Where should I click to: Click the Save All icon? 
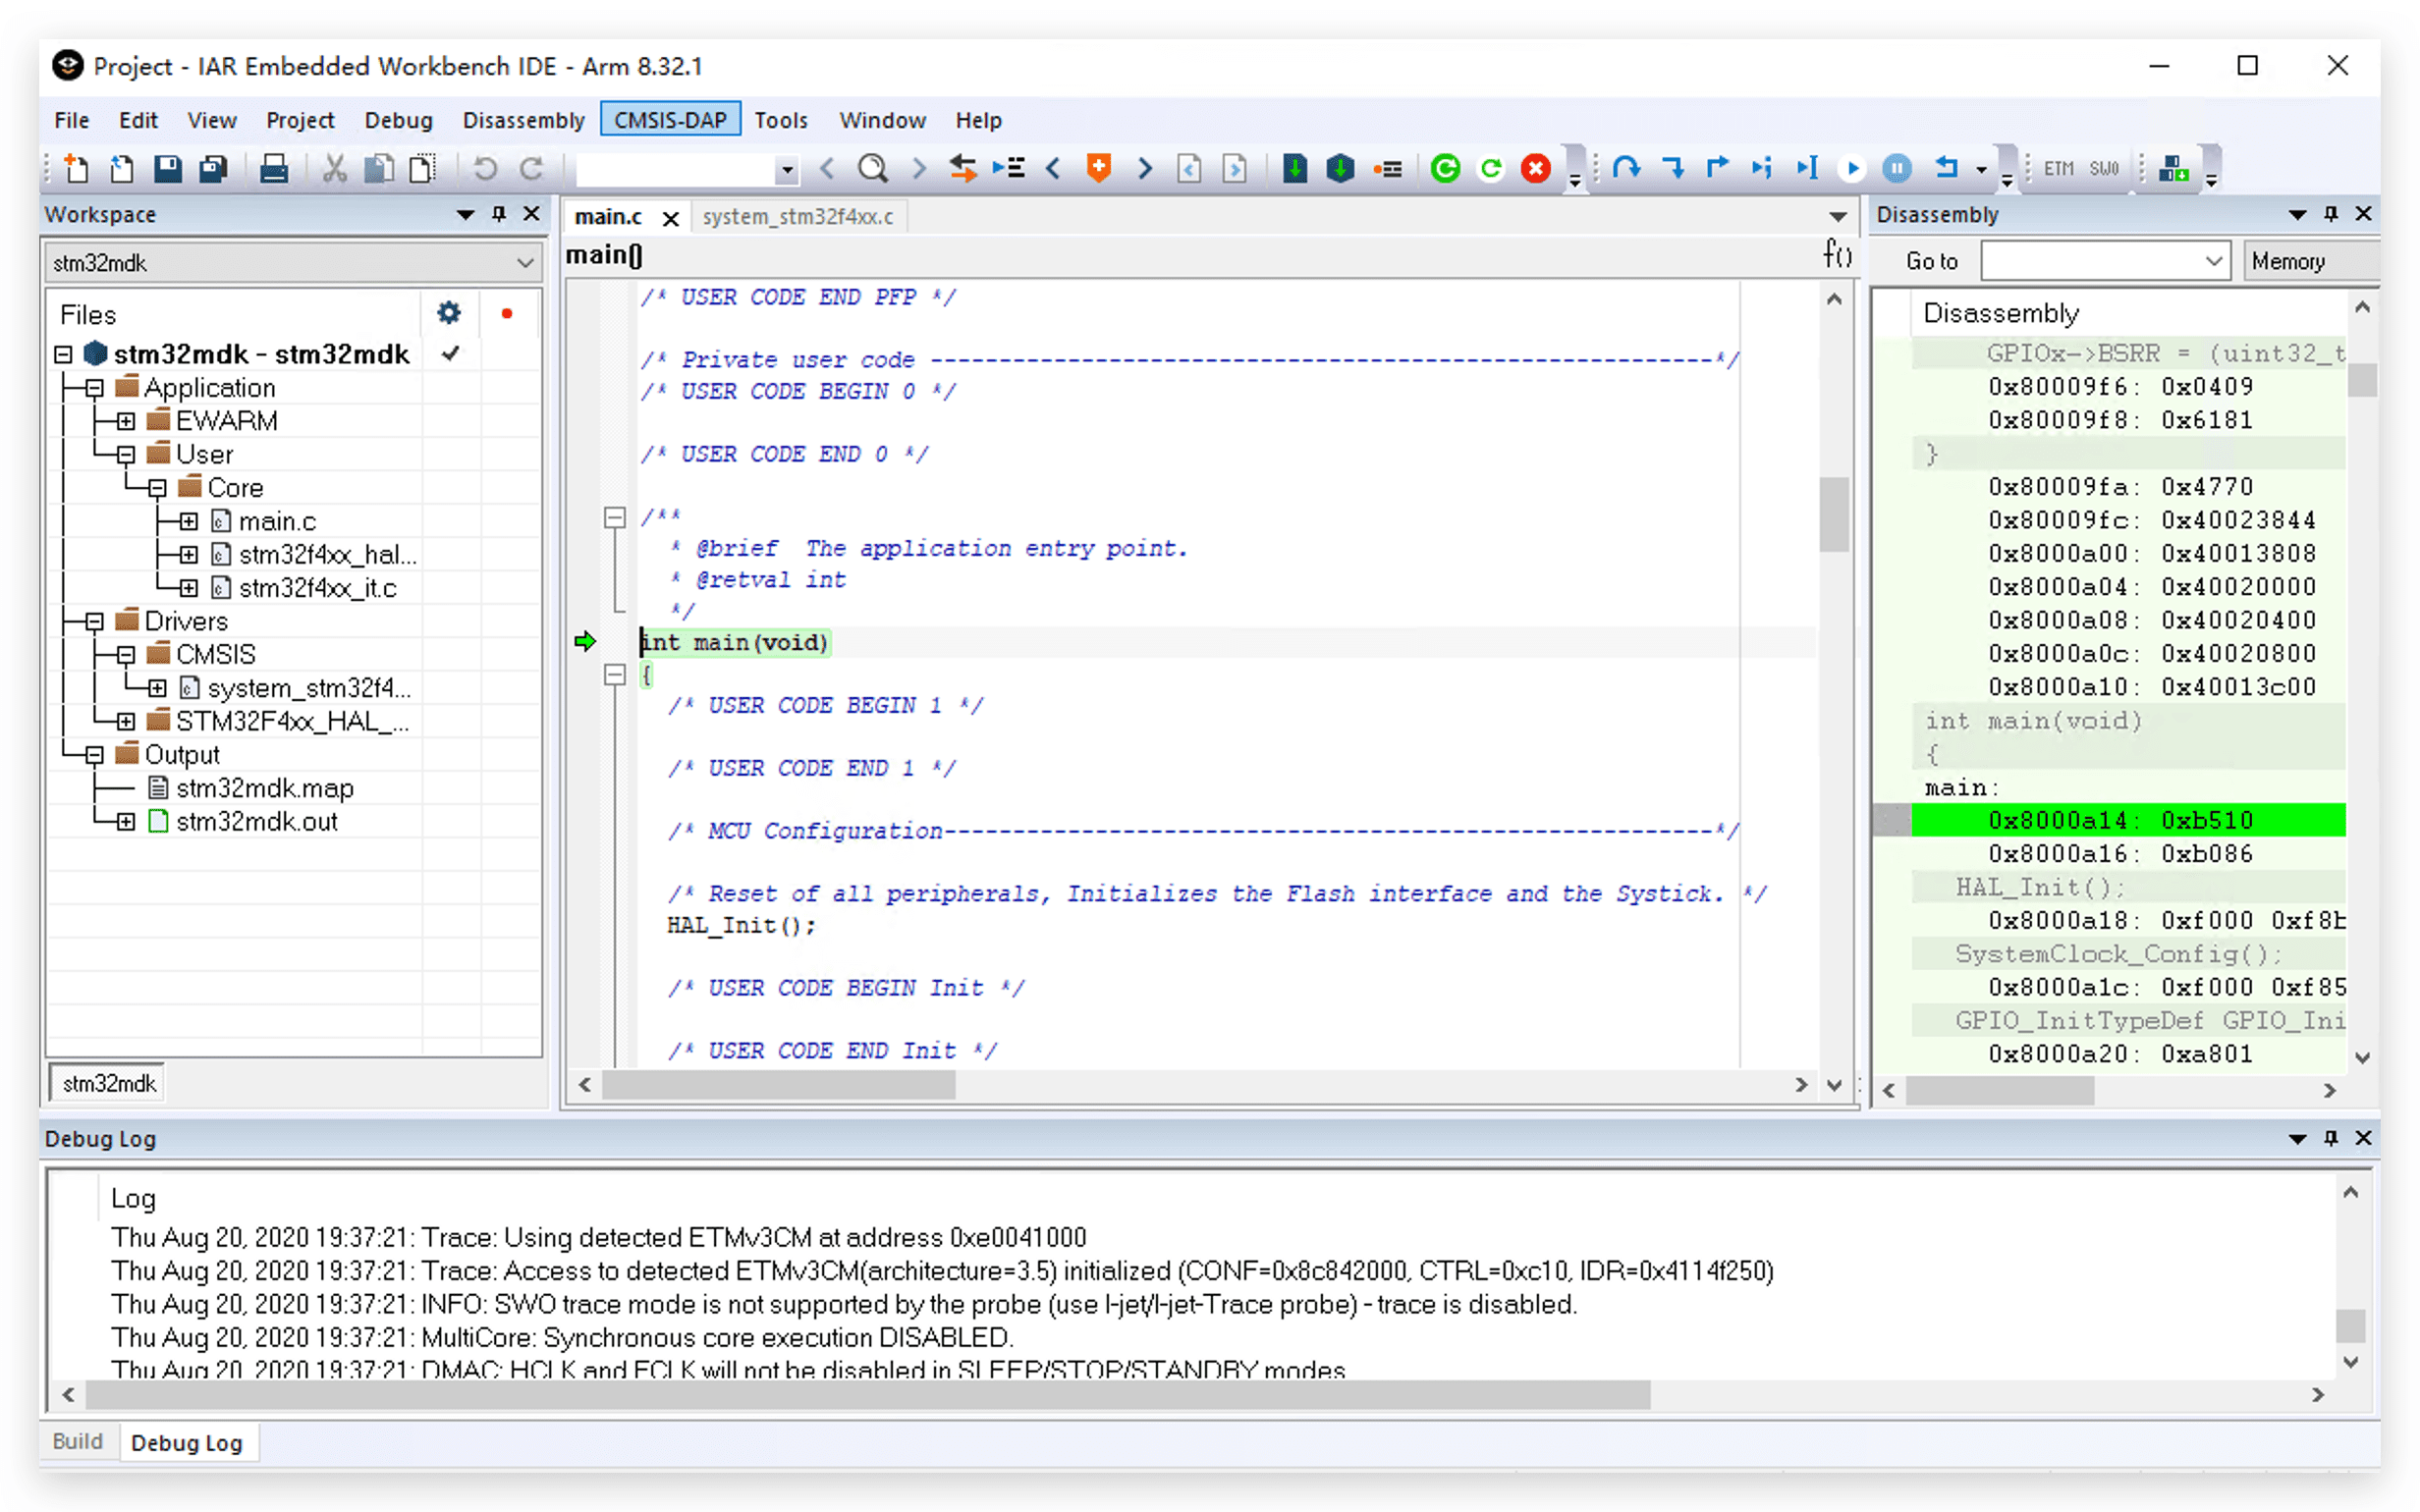tap(213, 168)
